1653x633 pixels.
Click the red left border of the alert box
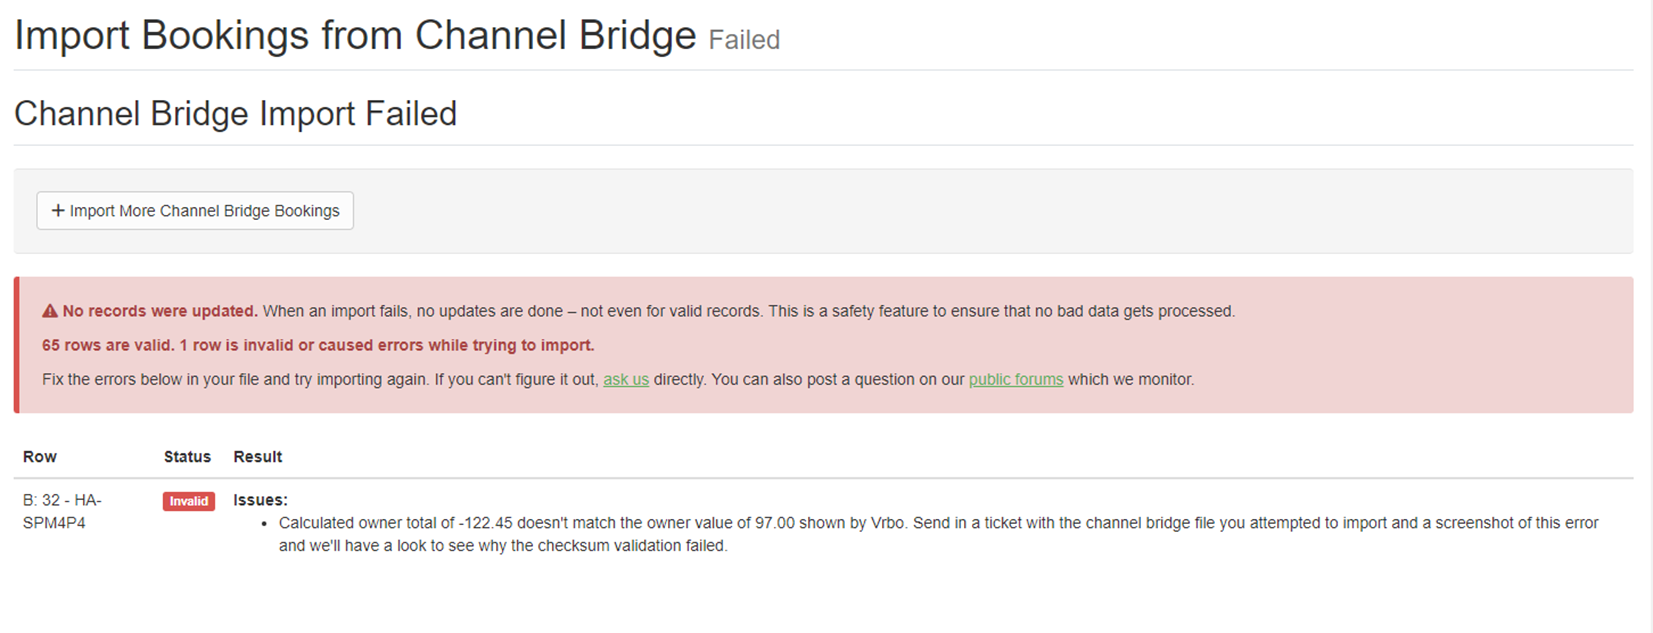[17, 345]
